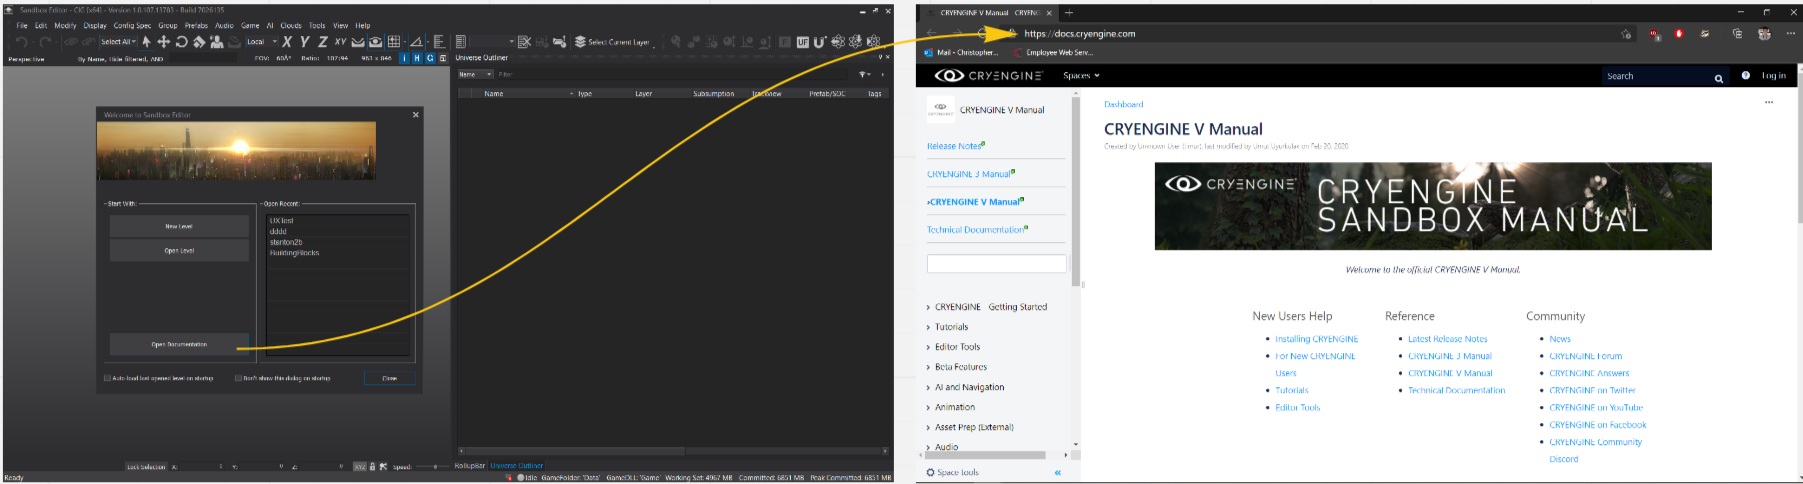
Task: Toggle the angle snap button
Action: (417, 42)
